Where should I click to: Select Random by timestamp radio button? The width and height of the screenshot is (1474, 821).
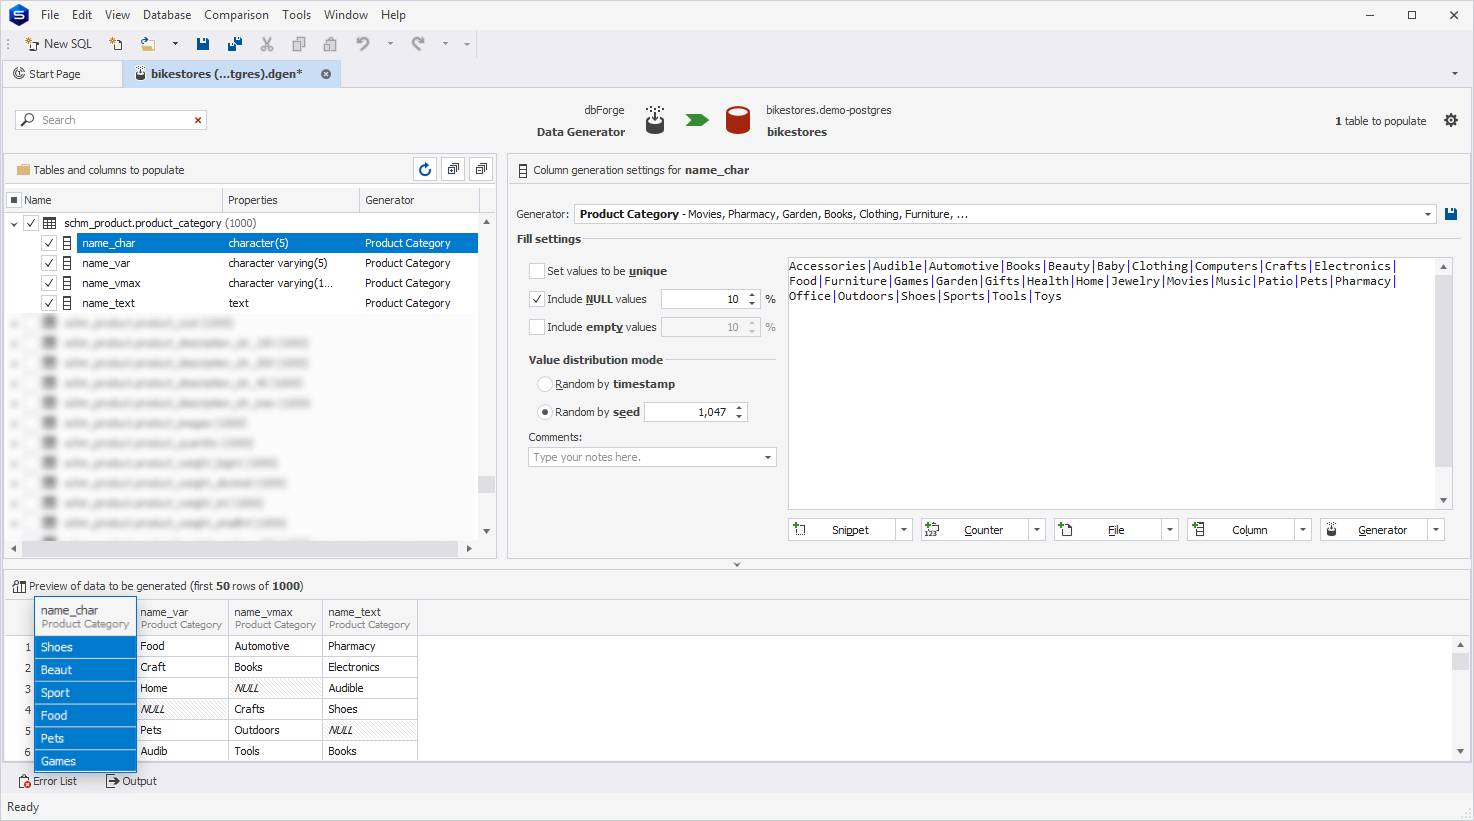click(x=545, y=384)
